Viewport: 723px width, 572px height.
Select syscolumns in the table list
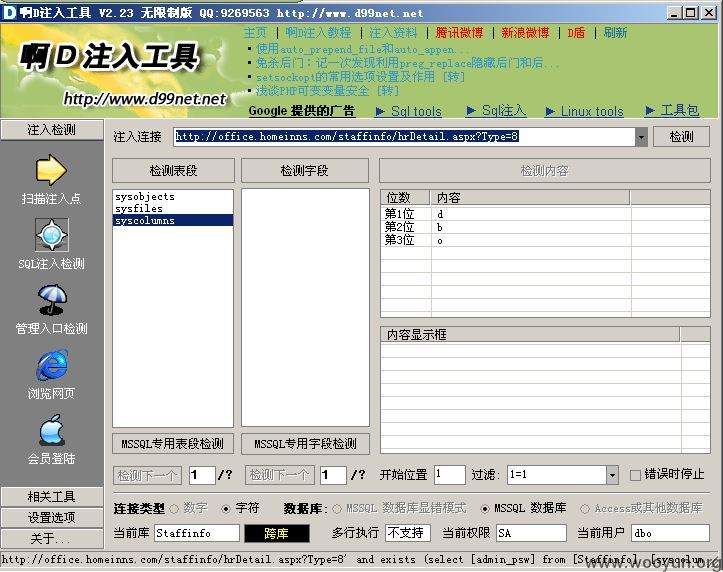[x=173, y=220]
